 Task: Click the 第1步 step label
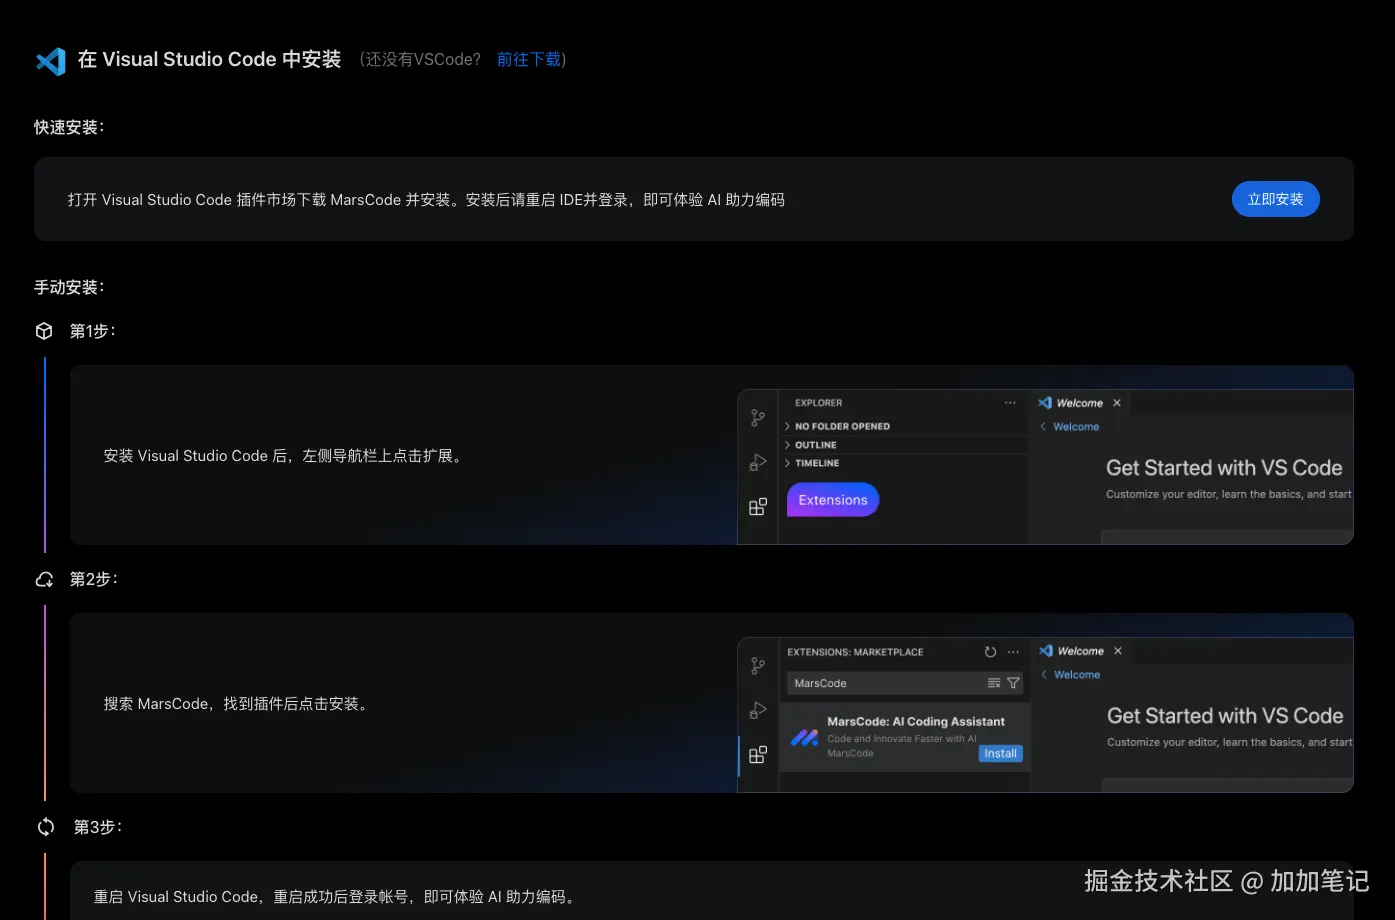[92, 331]
